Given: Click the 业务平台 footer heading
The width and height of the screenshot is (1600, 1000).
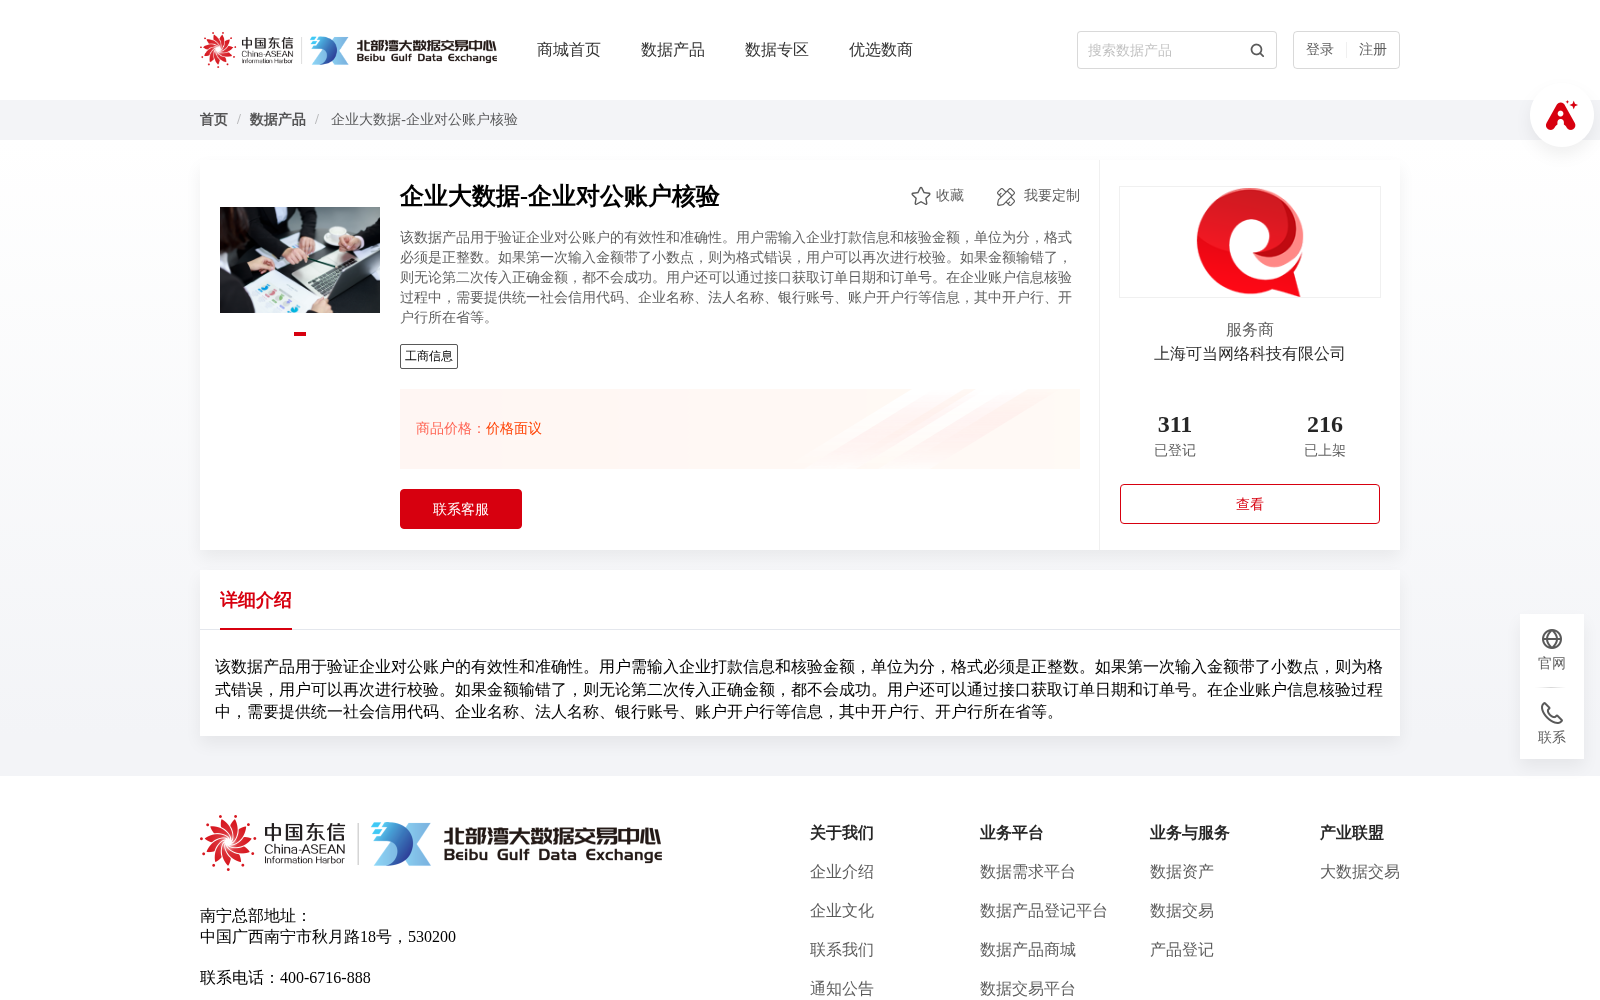Looking at the screenshot, I should [x=1012, y=833].
